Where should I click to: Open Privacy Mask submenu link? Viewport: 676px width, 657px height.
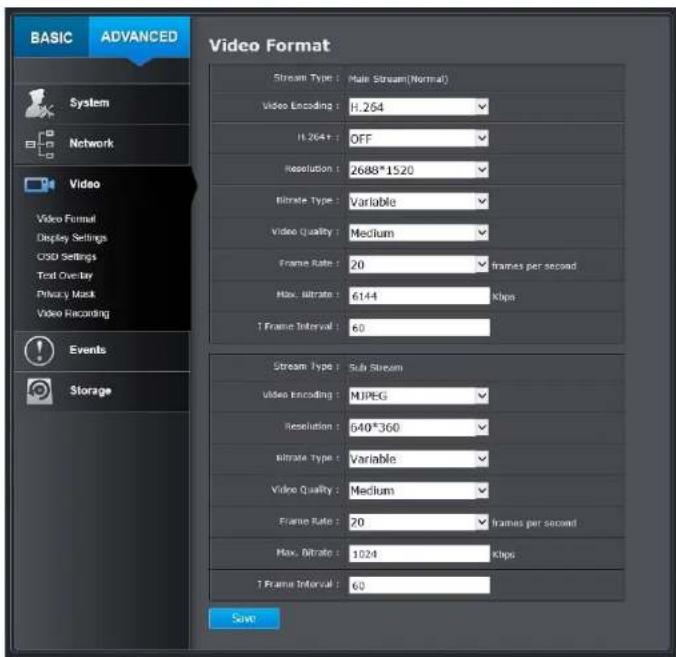(x=66, y=294)
